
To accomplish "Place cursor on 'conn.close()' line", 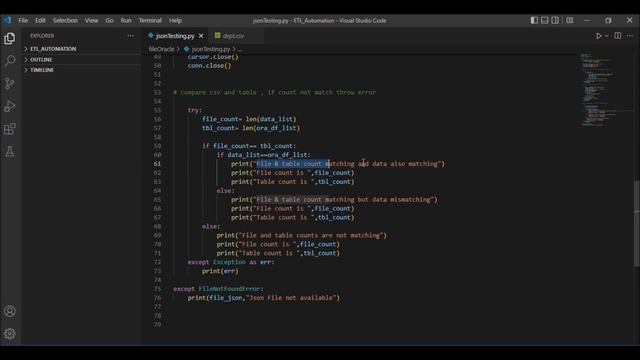I will click(x=209, y=65).
